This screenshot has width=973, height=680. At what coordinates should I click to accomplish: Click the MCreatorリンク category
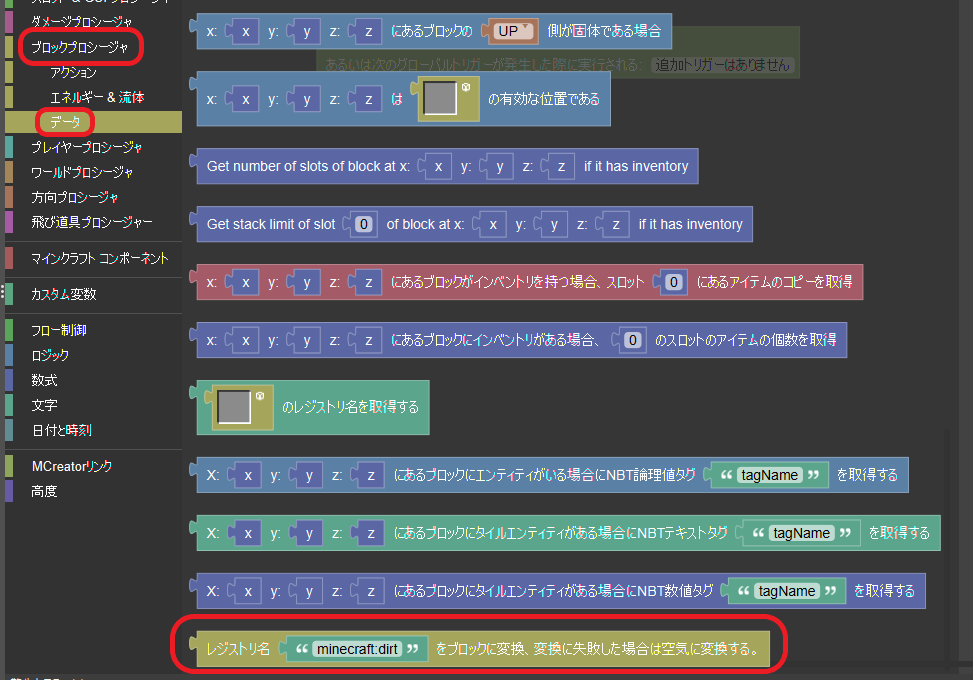tap(72, 466)
